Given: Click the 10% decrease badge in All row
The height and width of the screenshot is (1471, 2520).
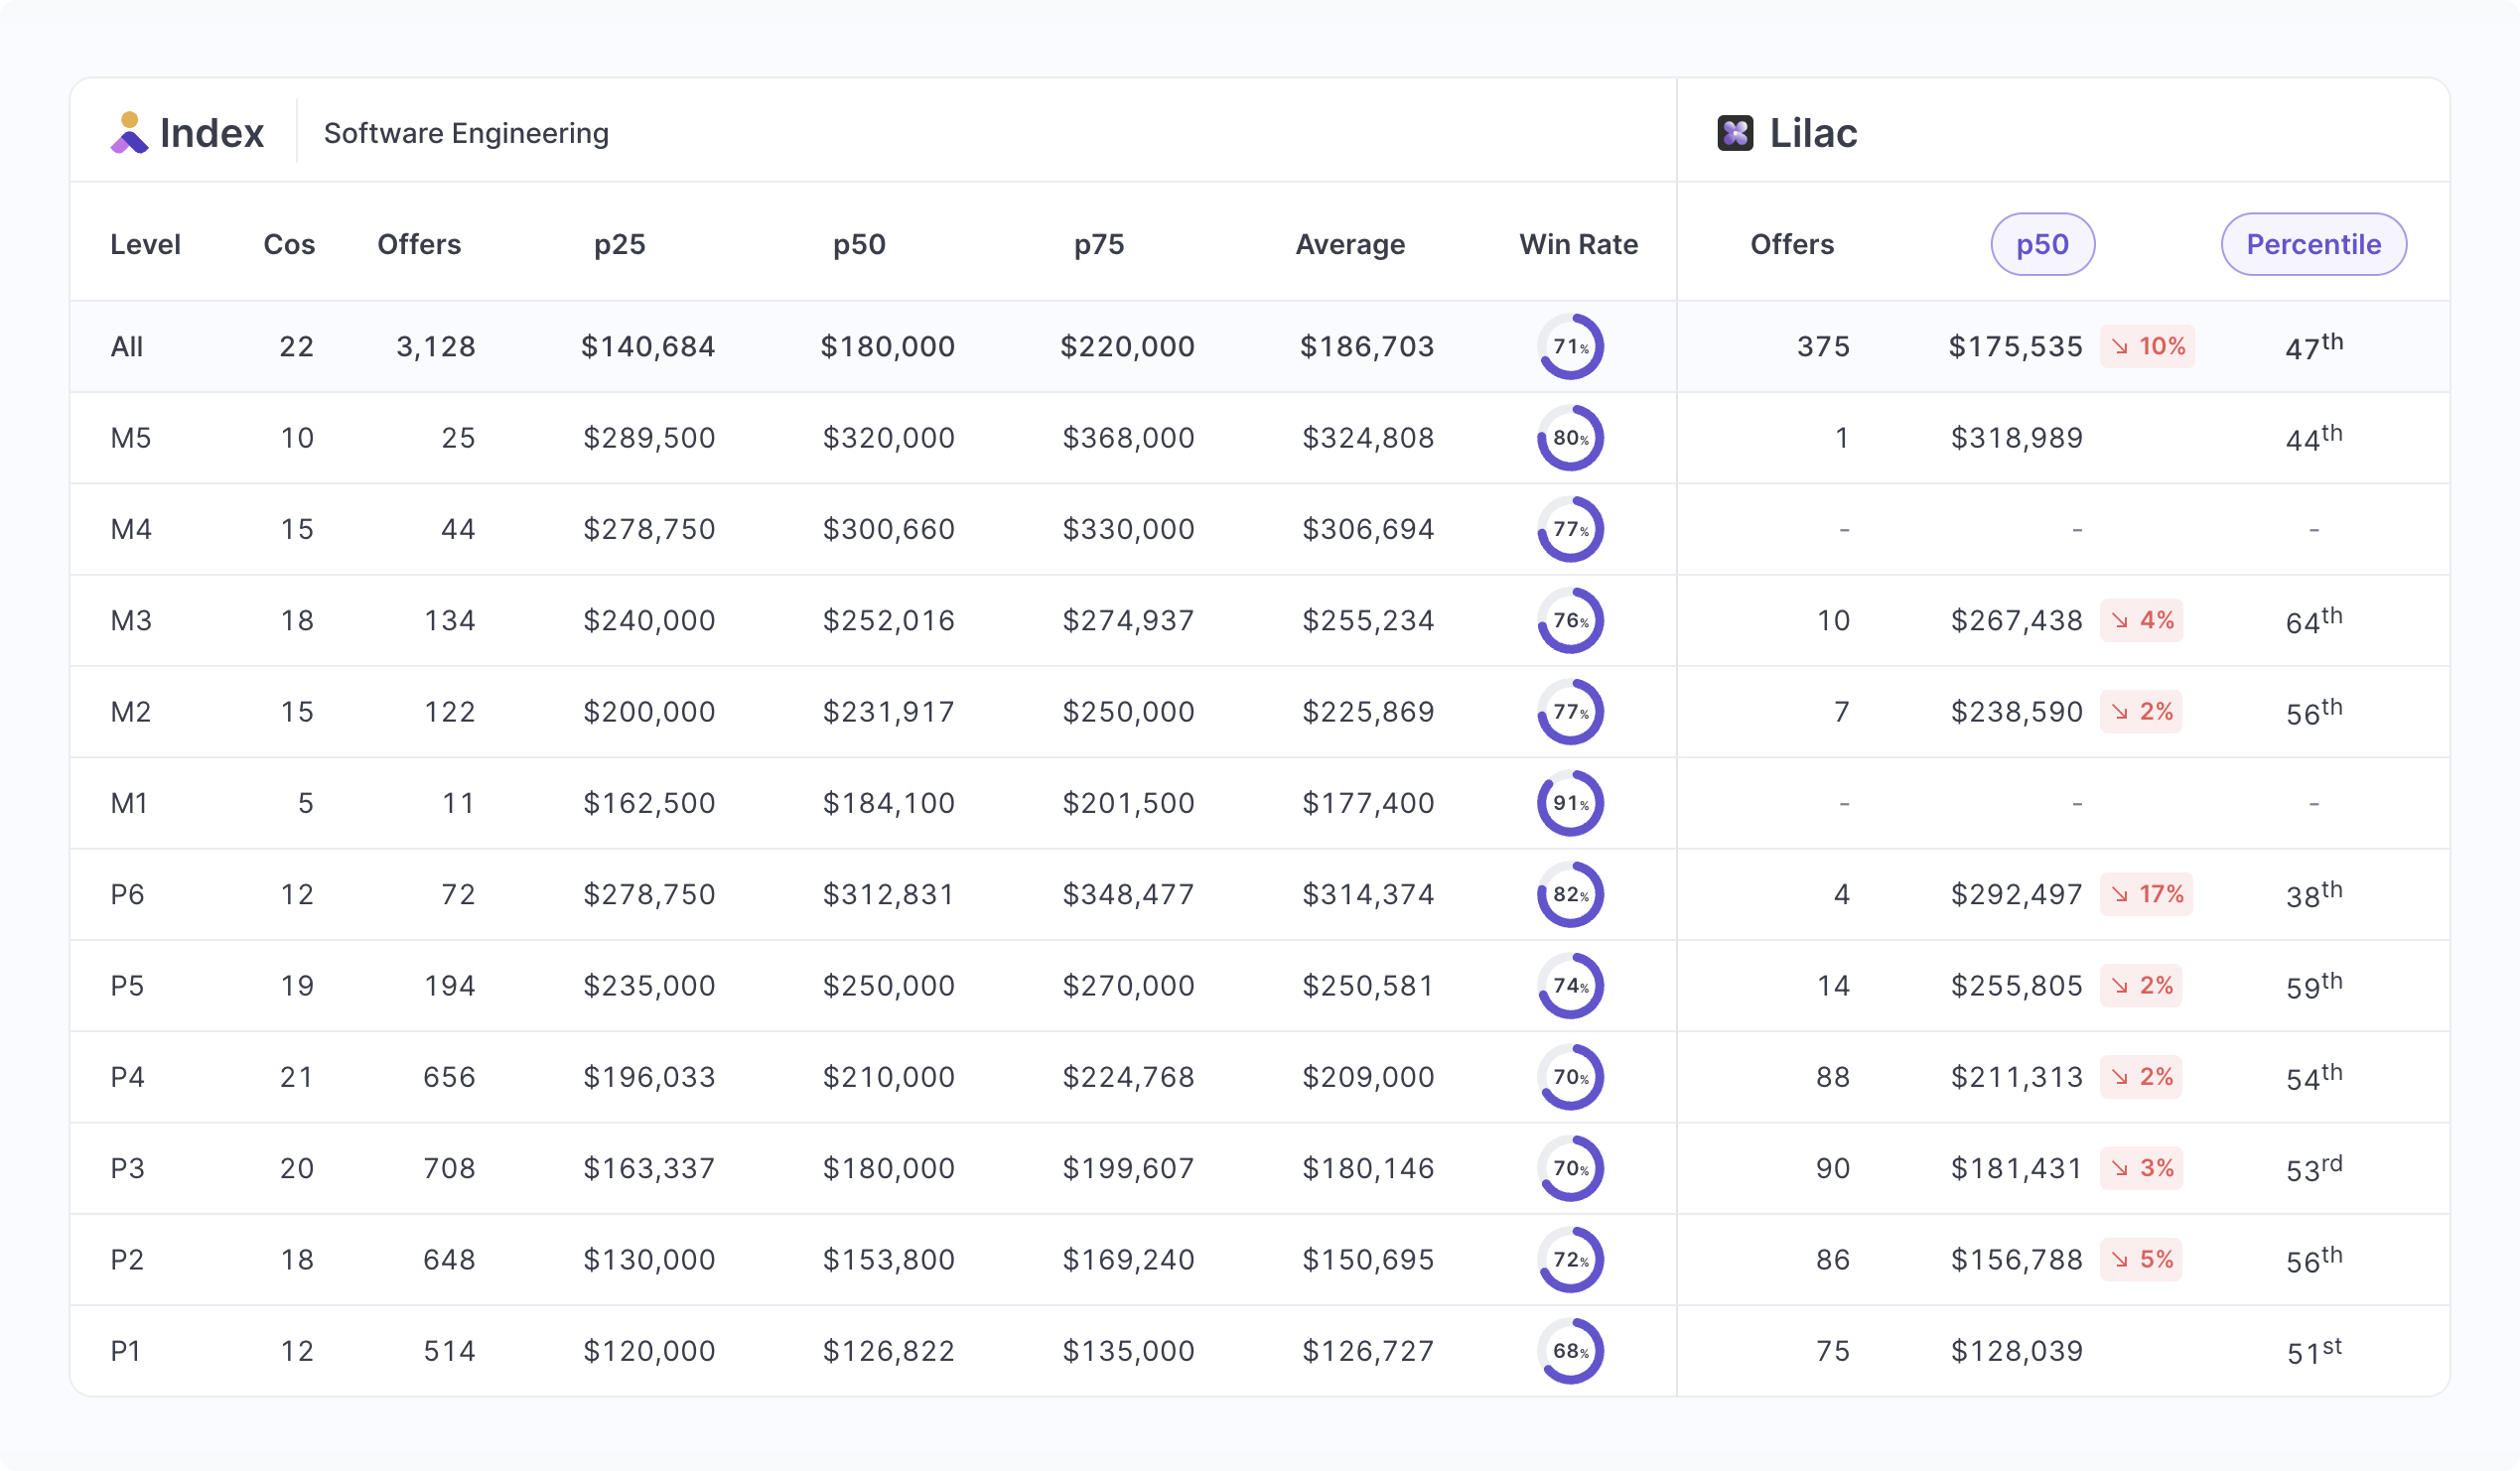Looking at the screenshot, I should click(2147, 347).
